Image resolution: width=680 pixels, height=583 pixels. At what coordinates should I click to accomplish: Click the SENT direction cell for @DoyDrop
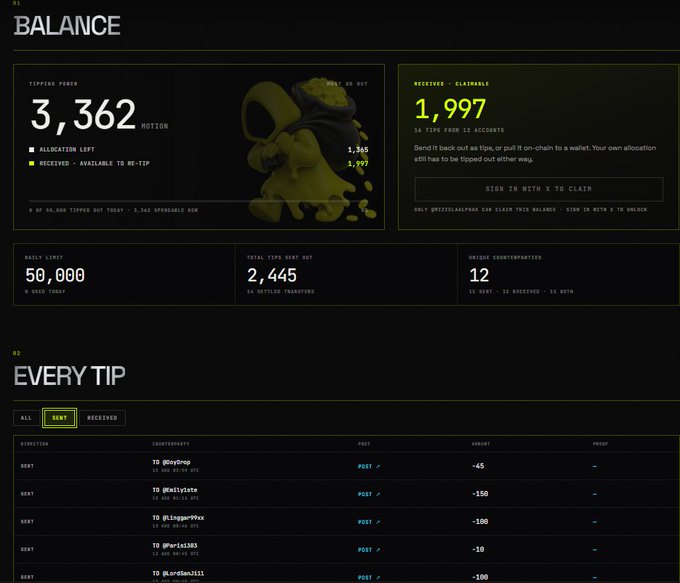tap(27, 466)
